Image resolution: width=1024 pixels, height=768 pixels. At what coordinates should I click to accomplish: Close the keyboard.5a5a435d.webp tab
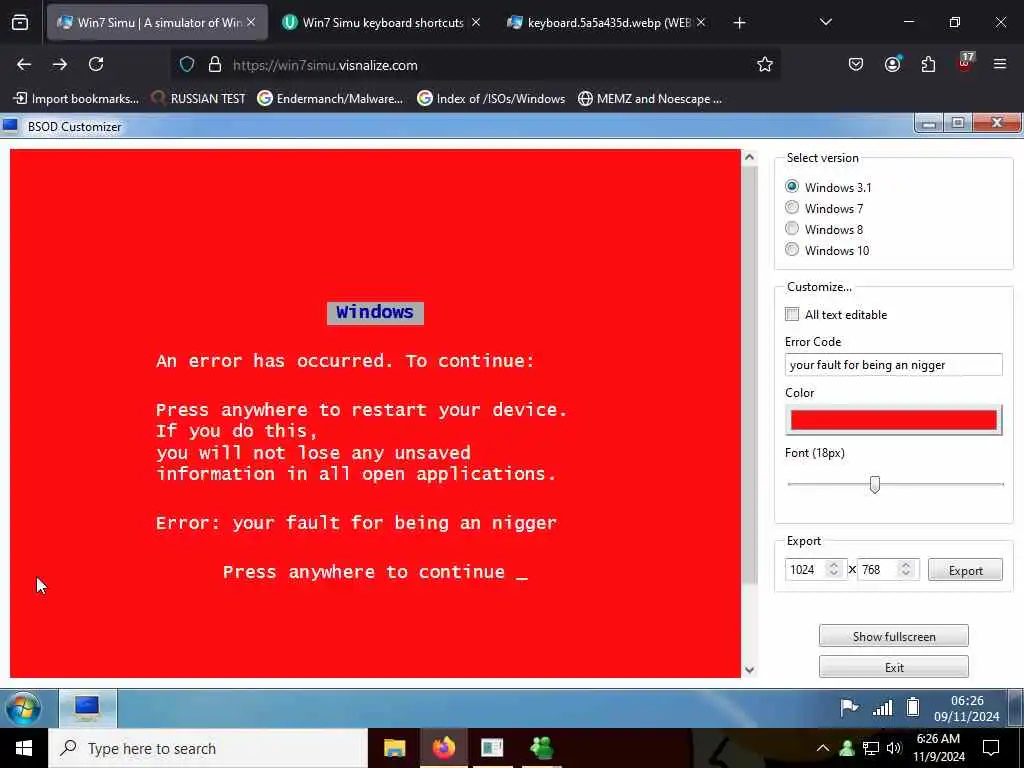pos(701,22)
